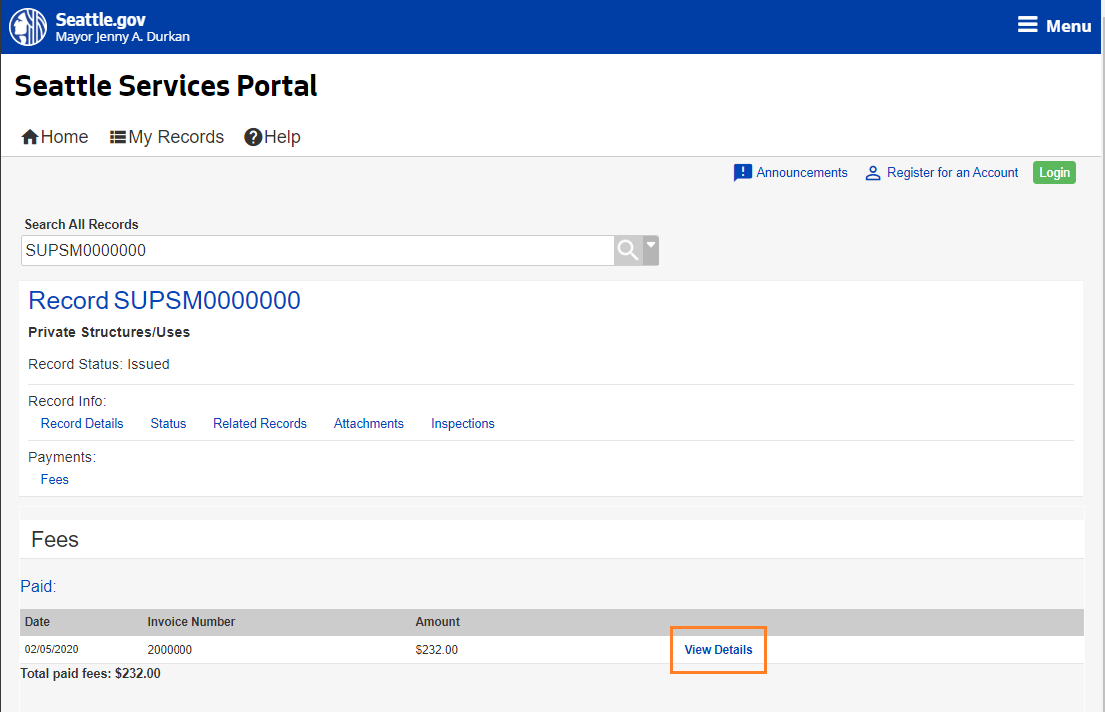Click the Home house icon
This screenshot has height=712, width=1105.
click(x=30, y=137)
